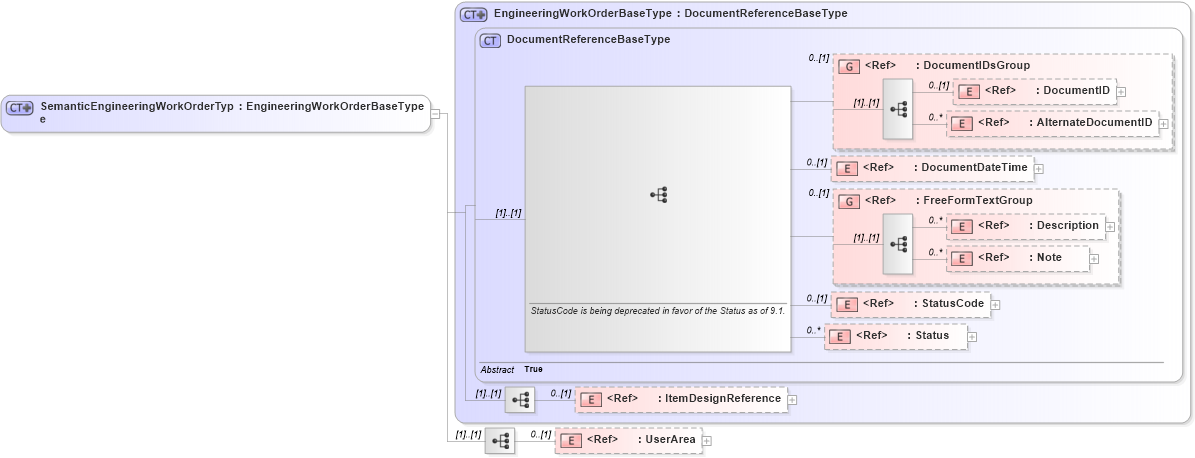Viewport: 1195px width, 458px height.
Task: Click the Note element name
Action: (1049, 258)
